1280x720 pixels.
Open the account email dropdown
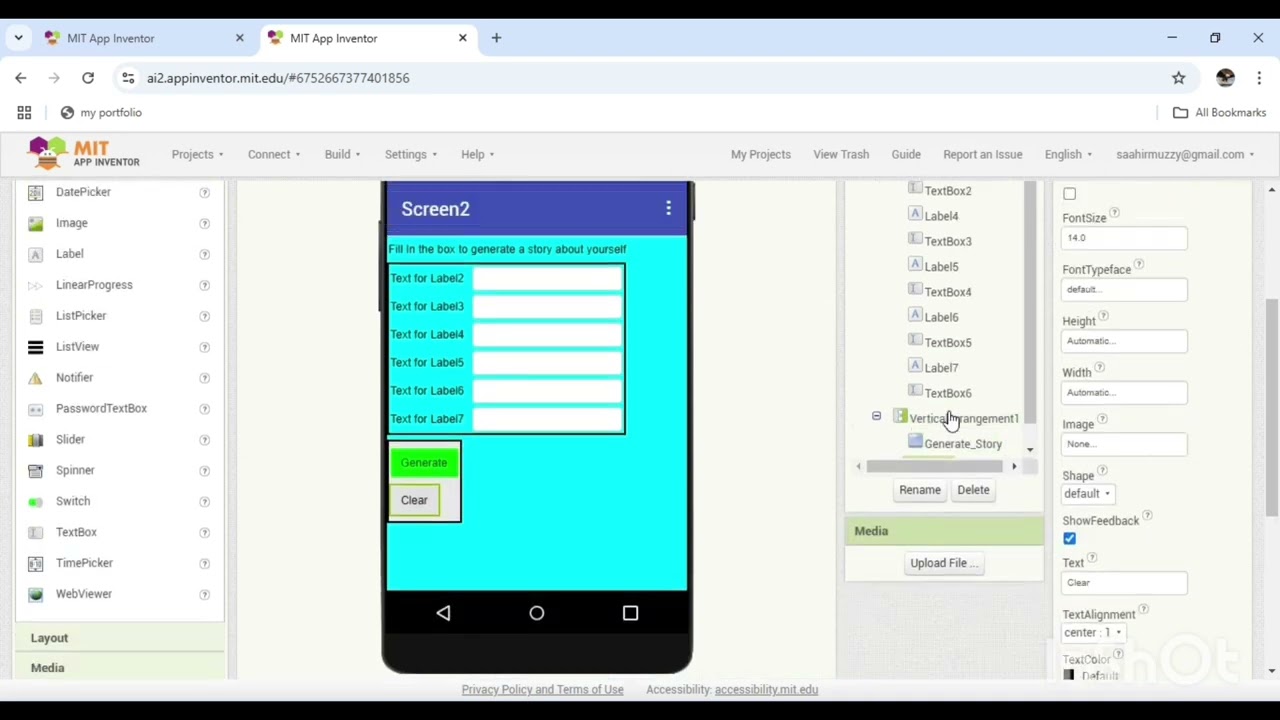1185,154
